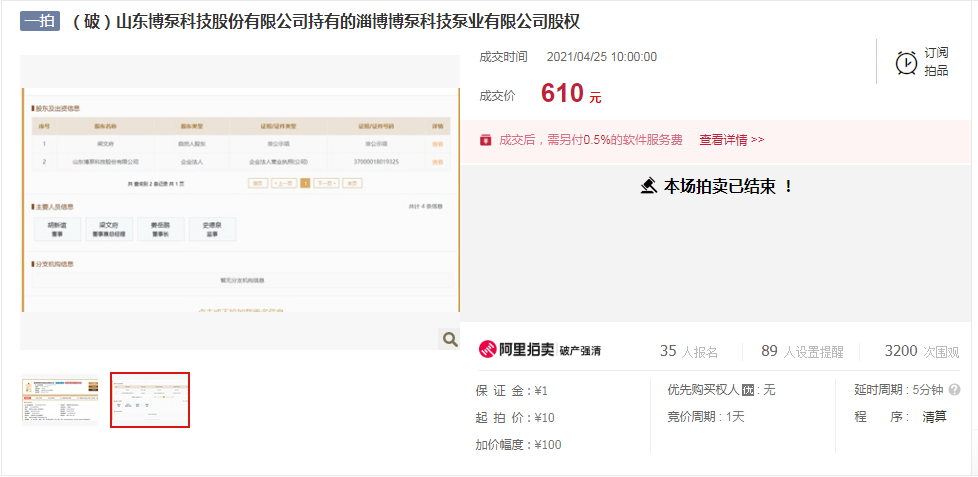Select the second red-bordered thumbnail
Screen dimensions: 978x477
pos(150,400)
